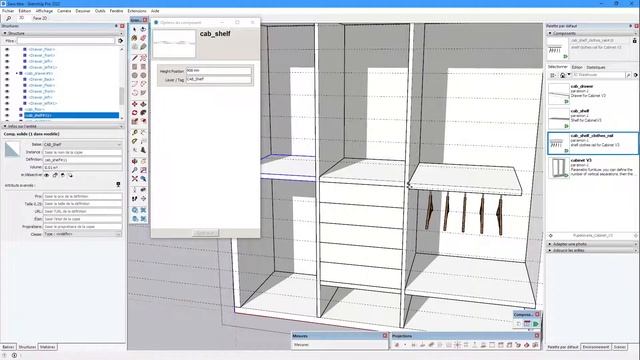Collapse the cab_drawer#5 tree node

(17, 73)
